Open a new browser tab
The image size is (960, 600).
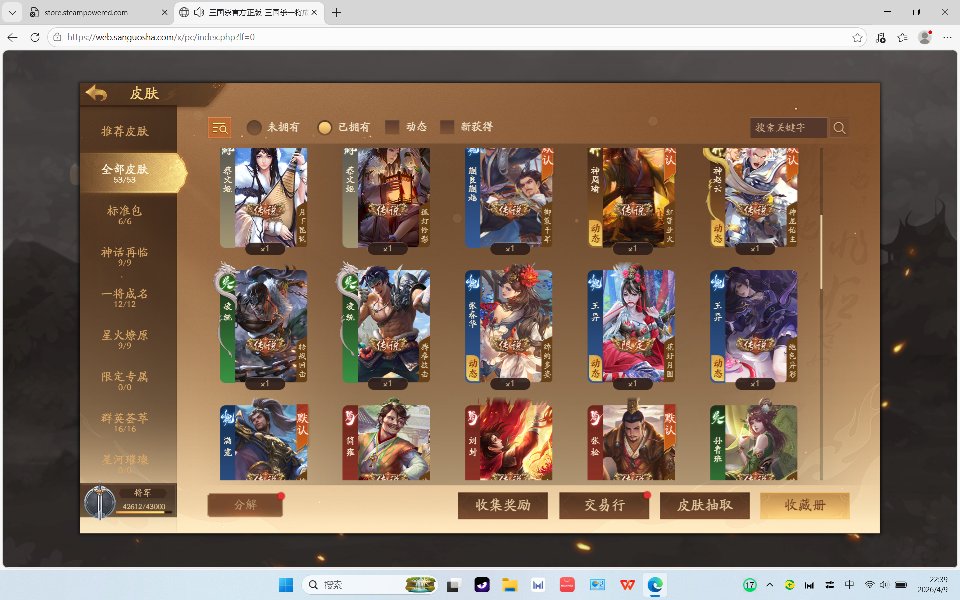coord(336,13)
